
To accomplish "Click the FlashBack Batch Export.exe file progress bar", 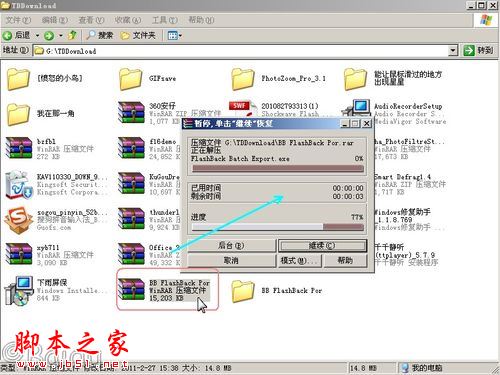I will pyautogui.click(x=277, y=169).
